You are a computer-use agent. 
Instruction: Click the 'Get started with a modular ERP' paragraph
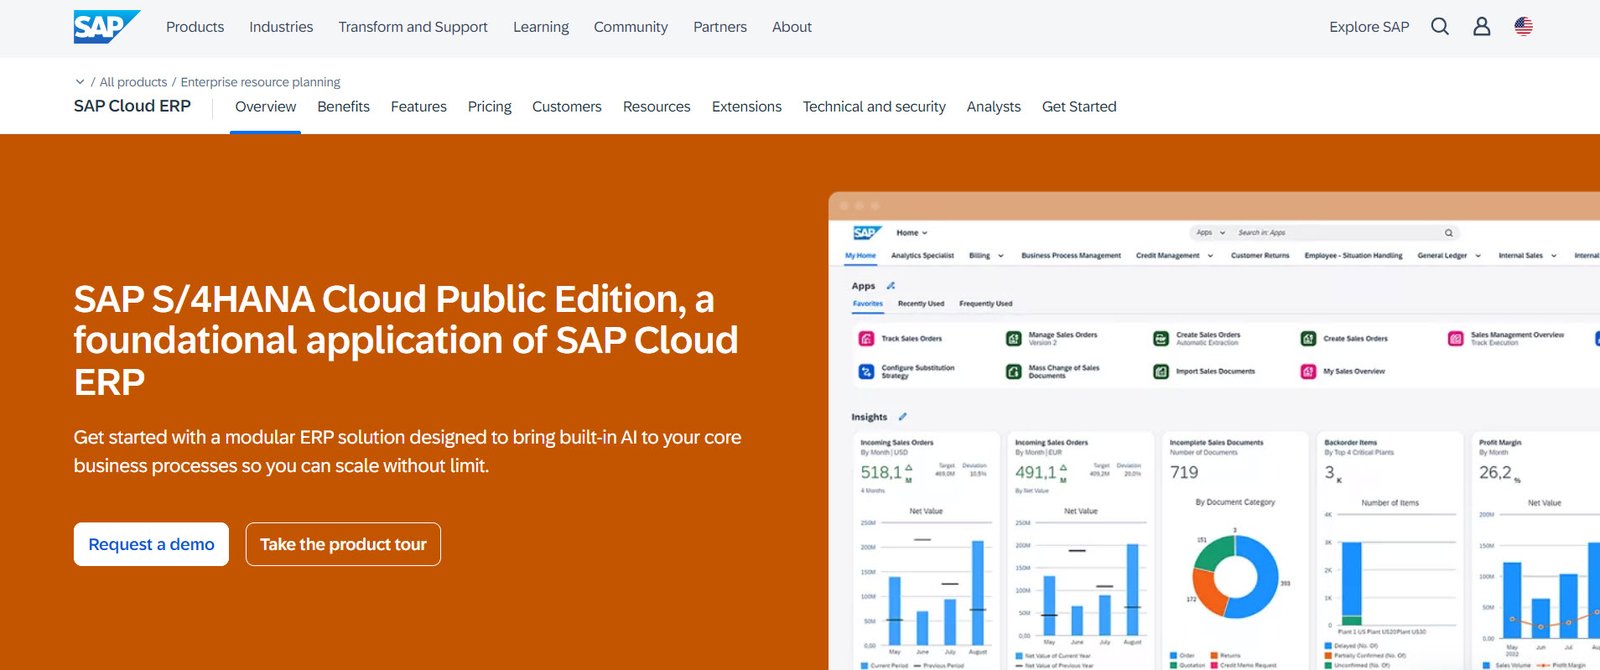pos(408,451)
